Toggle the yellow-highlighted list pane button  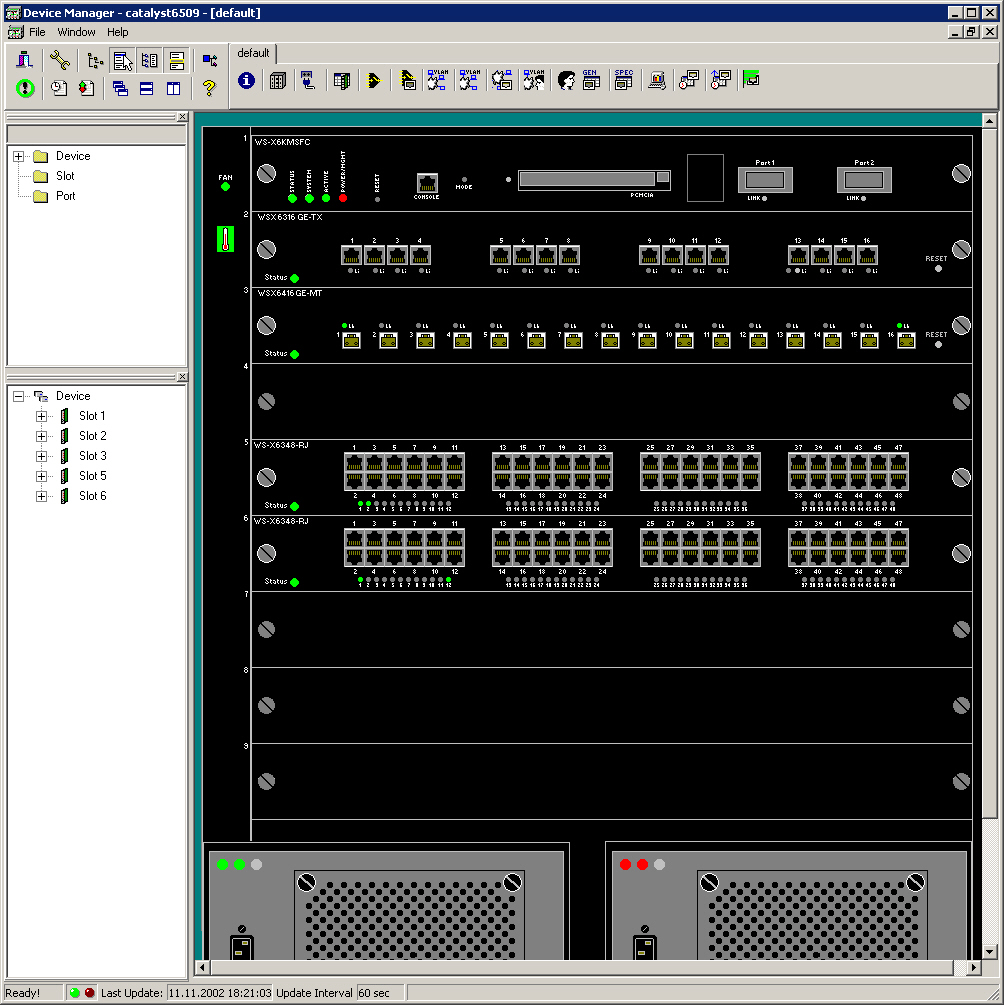click(176, 61)
